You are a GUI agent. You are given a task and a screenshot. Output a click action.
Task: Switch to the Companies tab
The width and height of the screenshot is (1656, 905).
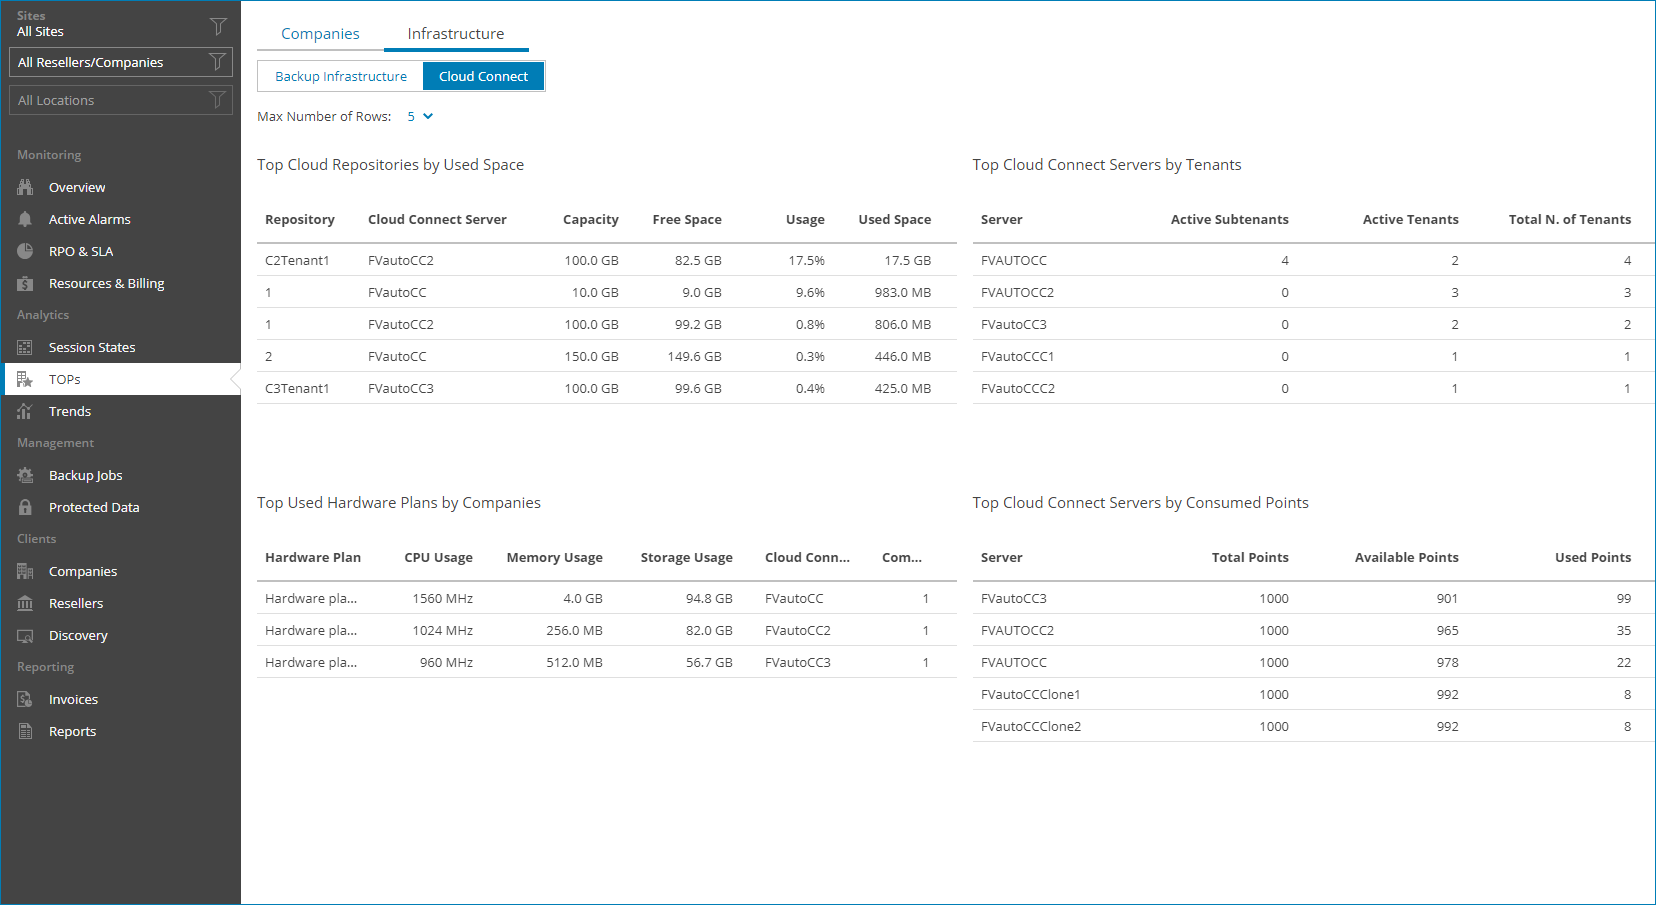(x=320, y=34)
